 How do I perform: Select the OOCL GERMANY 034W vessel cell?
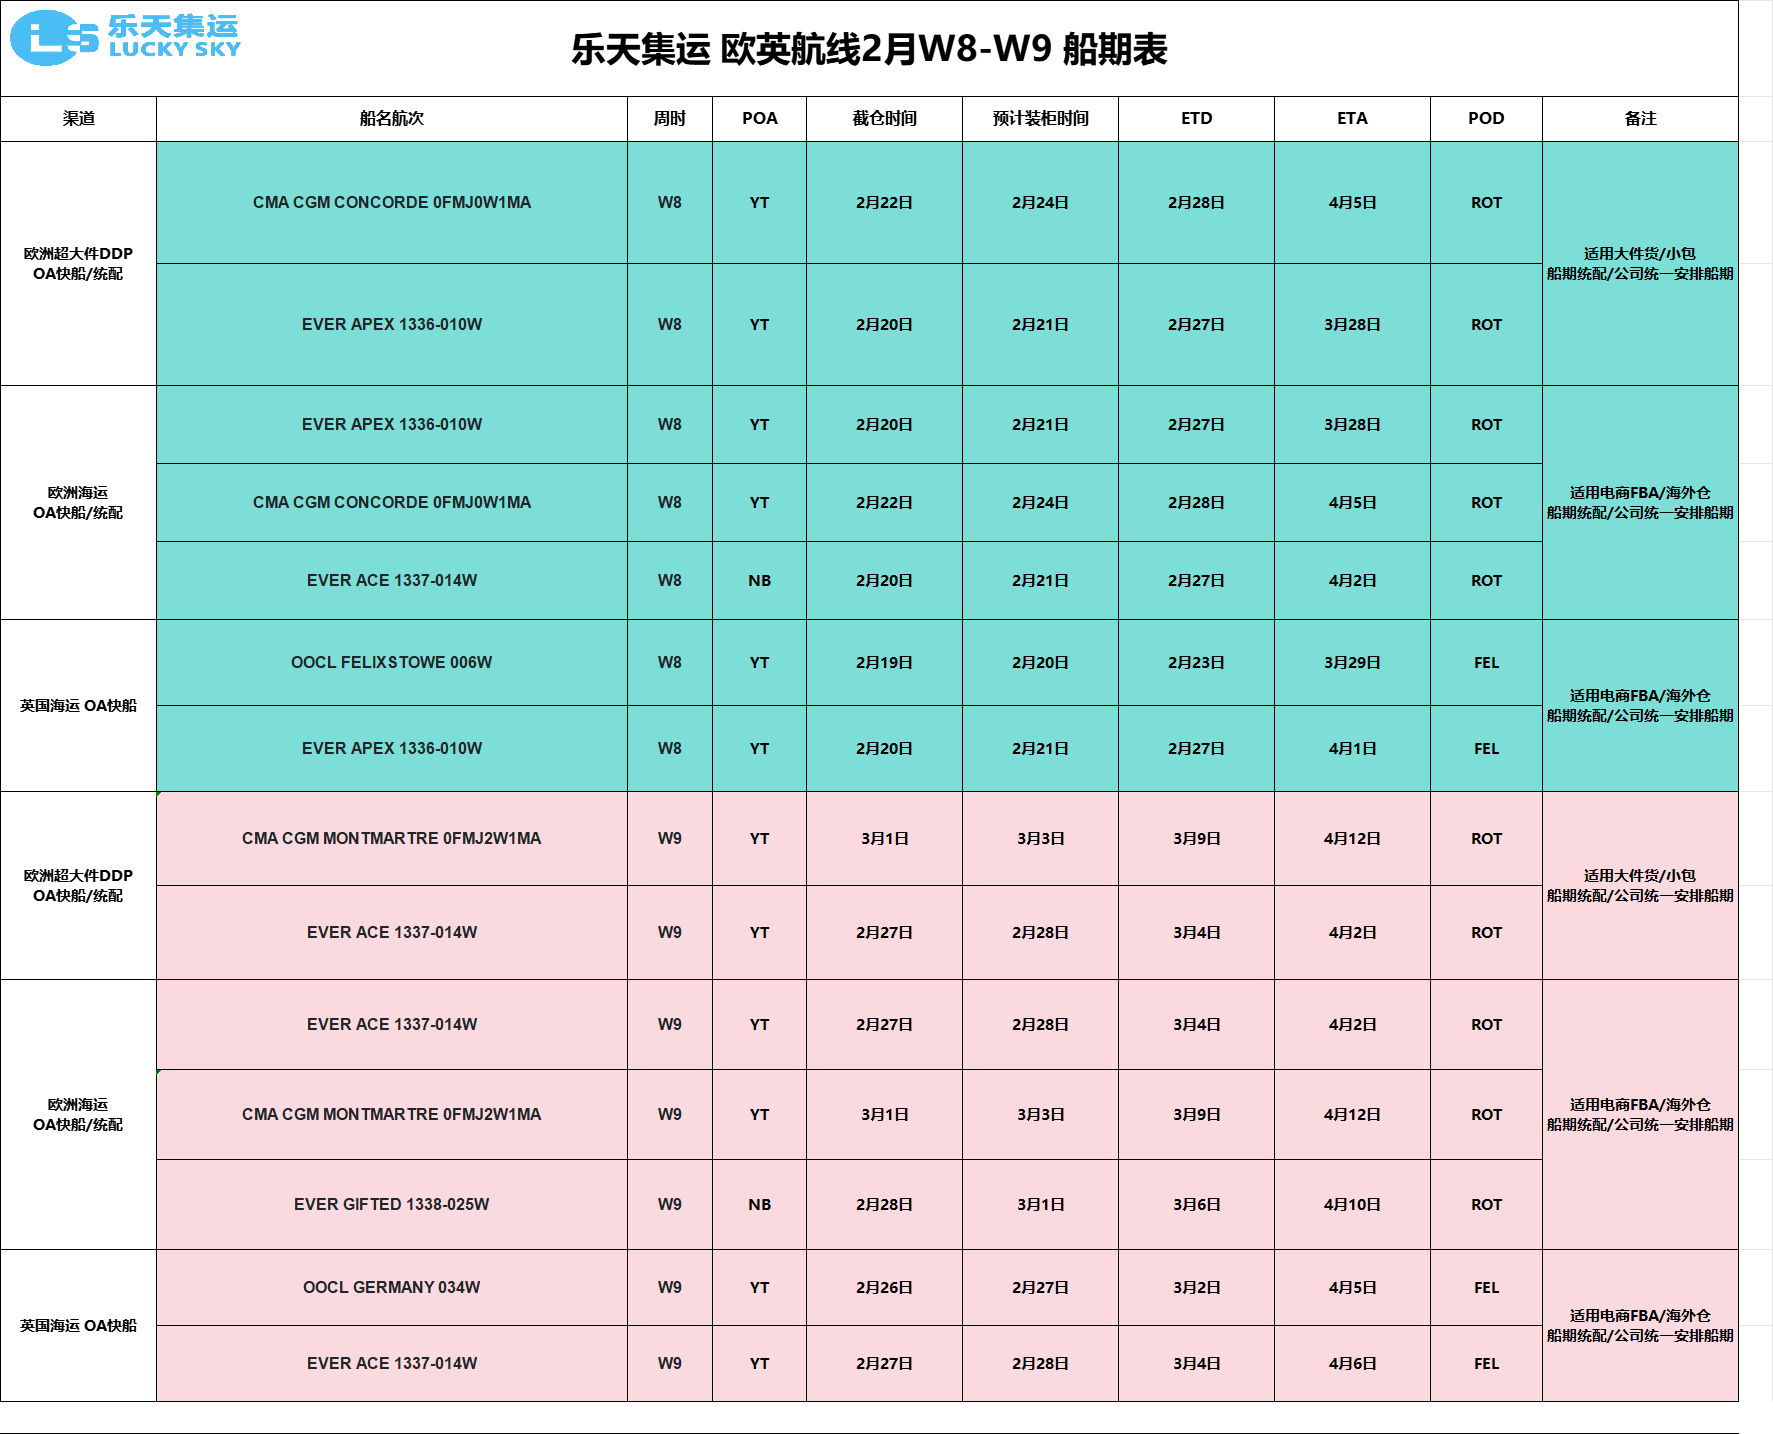point(392,1288)
